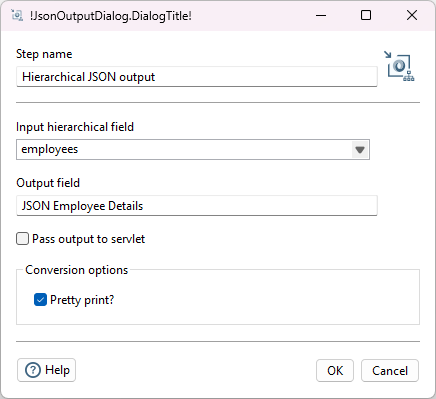Click the question mark help icon
The image size is (436, 399).
33,370
